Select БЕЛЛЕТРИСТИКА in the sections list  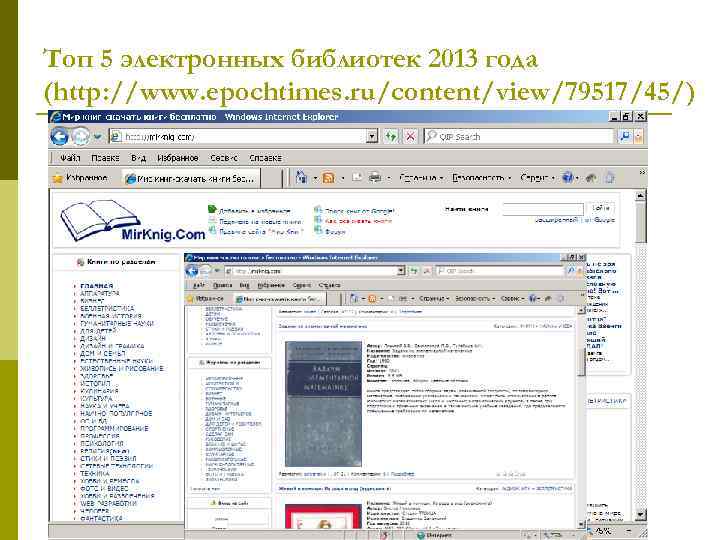coord(107,309)
